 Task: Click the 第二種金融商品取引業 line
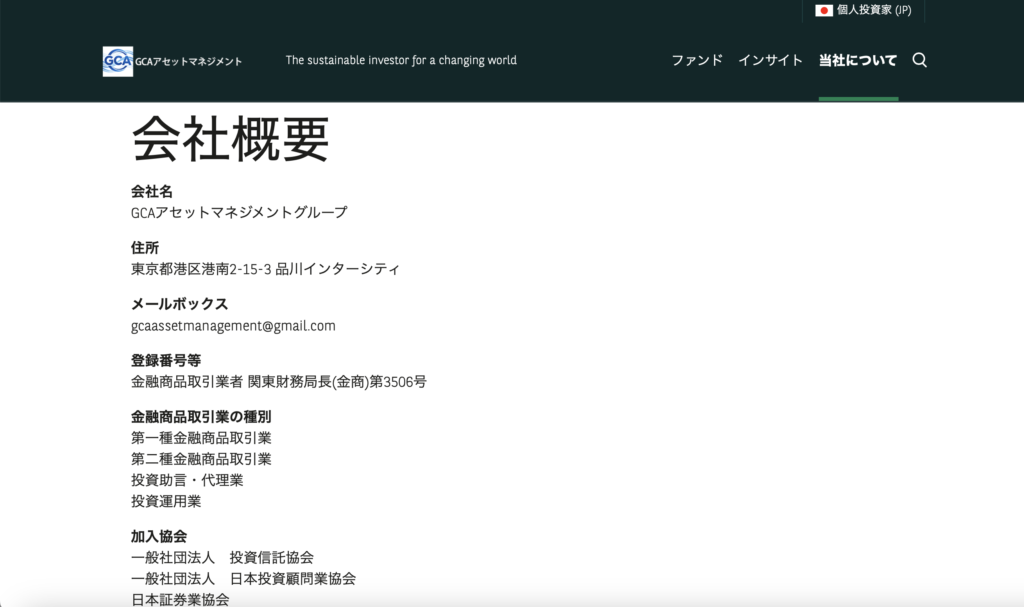201,459
